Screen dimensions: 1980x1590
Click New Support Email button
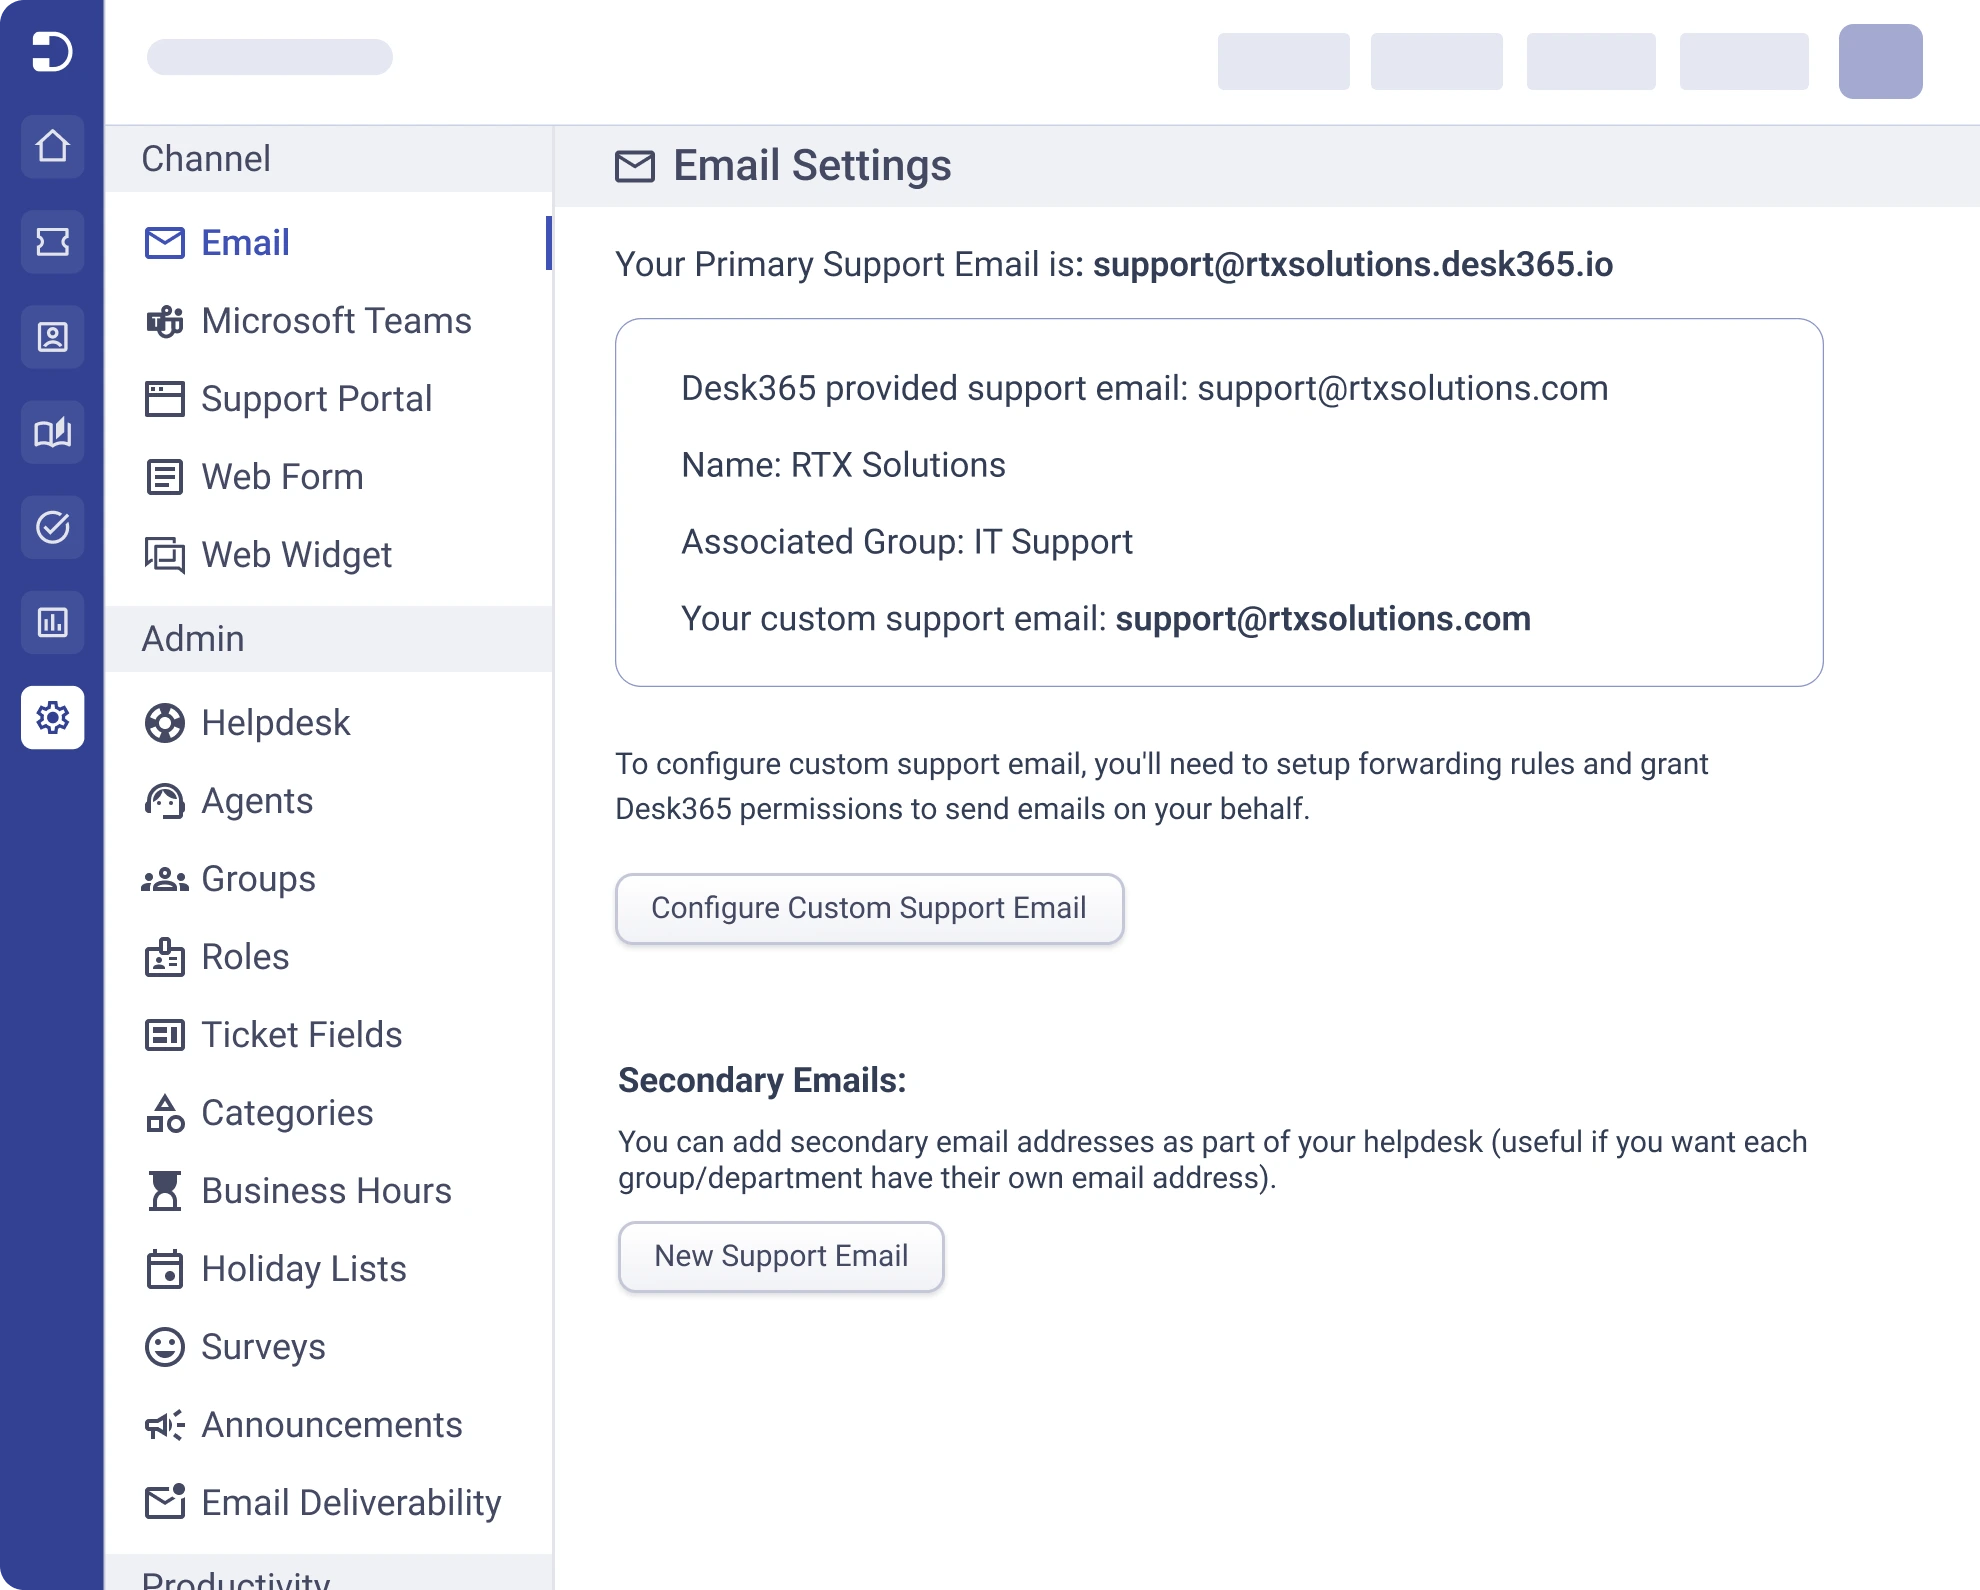pos(781,1256)
